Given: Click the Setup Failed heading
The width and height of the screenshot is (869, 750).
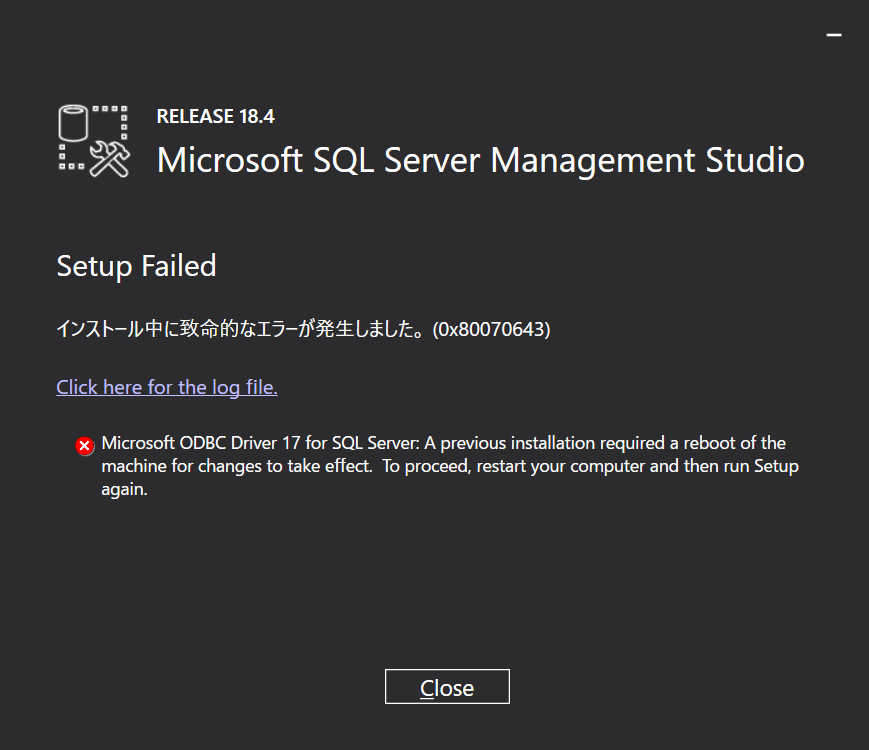Looking at the screenshot, I should tap(136, 266).
